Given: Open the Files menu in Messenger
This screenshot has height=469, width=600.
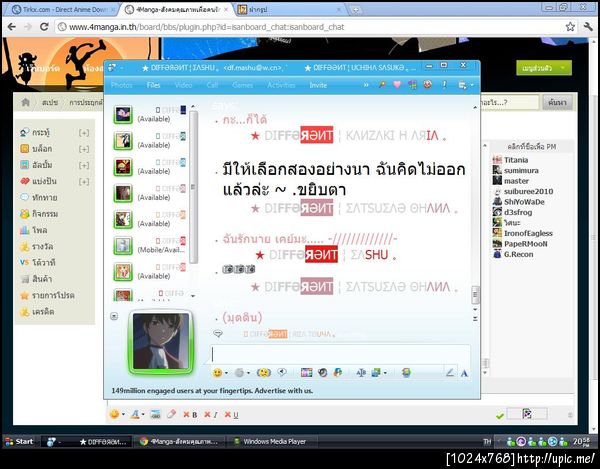Looking at the screenshot, I should point(153,85).
